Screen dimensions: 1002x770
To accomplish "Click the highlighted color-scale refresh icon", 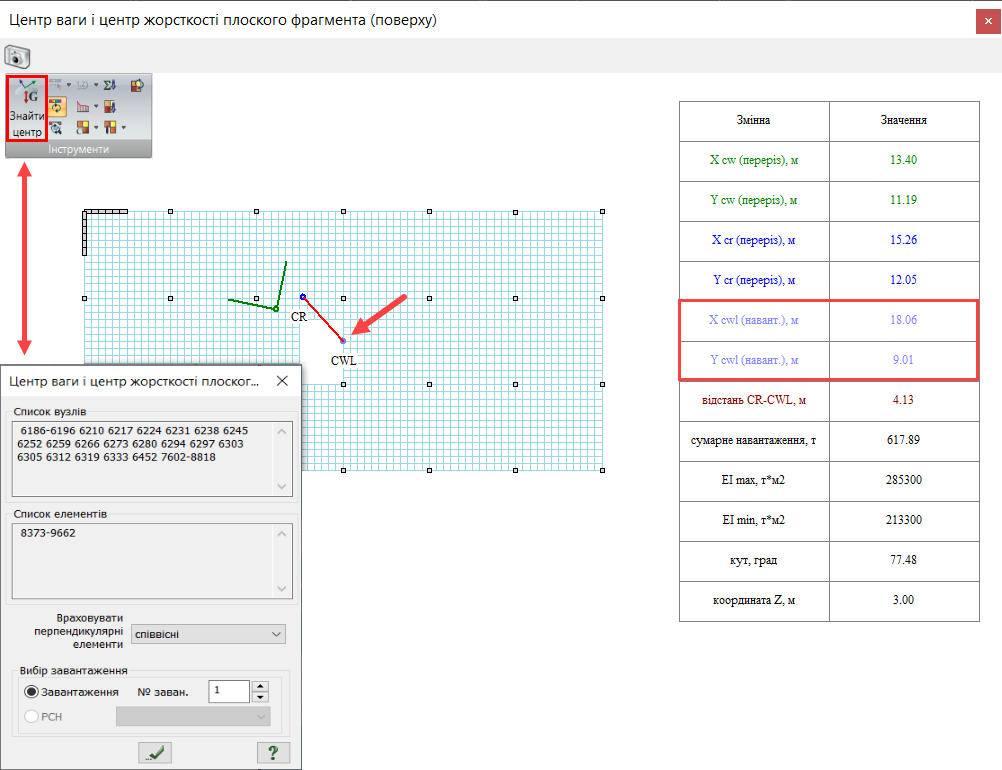I will [57, 107].
